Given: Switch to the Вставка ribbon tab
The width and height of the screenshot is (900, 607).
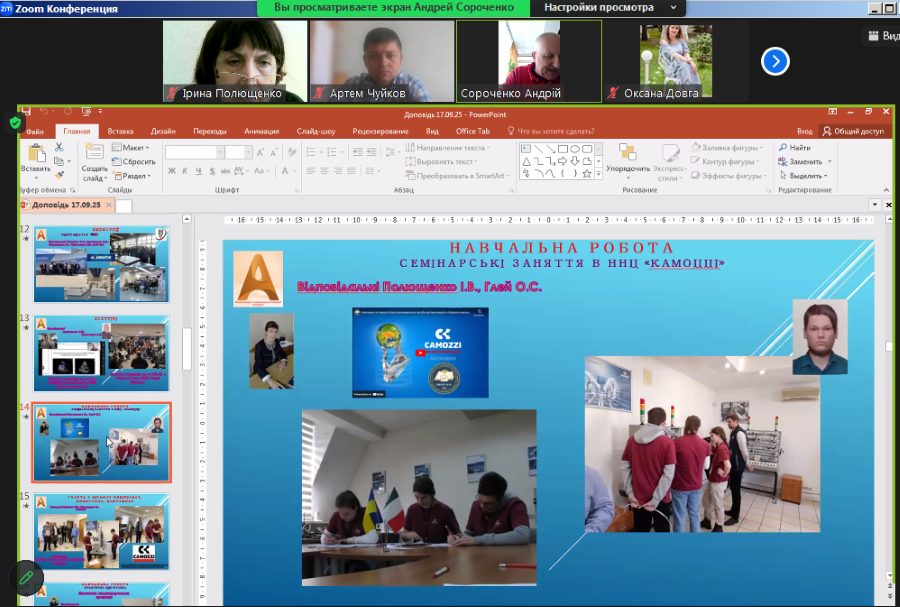Looking at the screenshot, I should [120, 131].
